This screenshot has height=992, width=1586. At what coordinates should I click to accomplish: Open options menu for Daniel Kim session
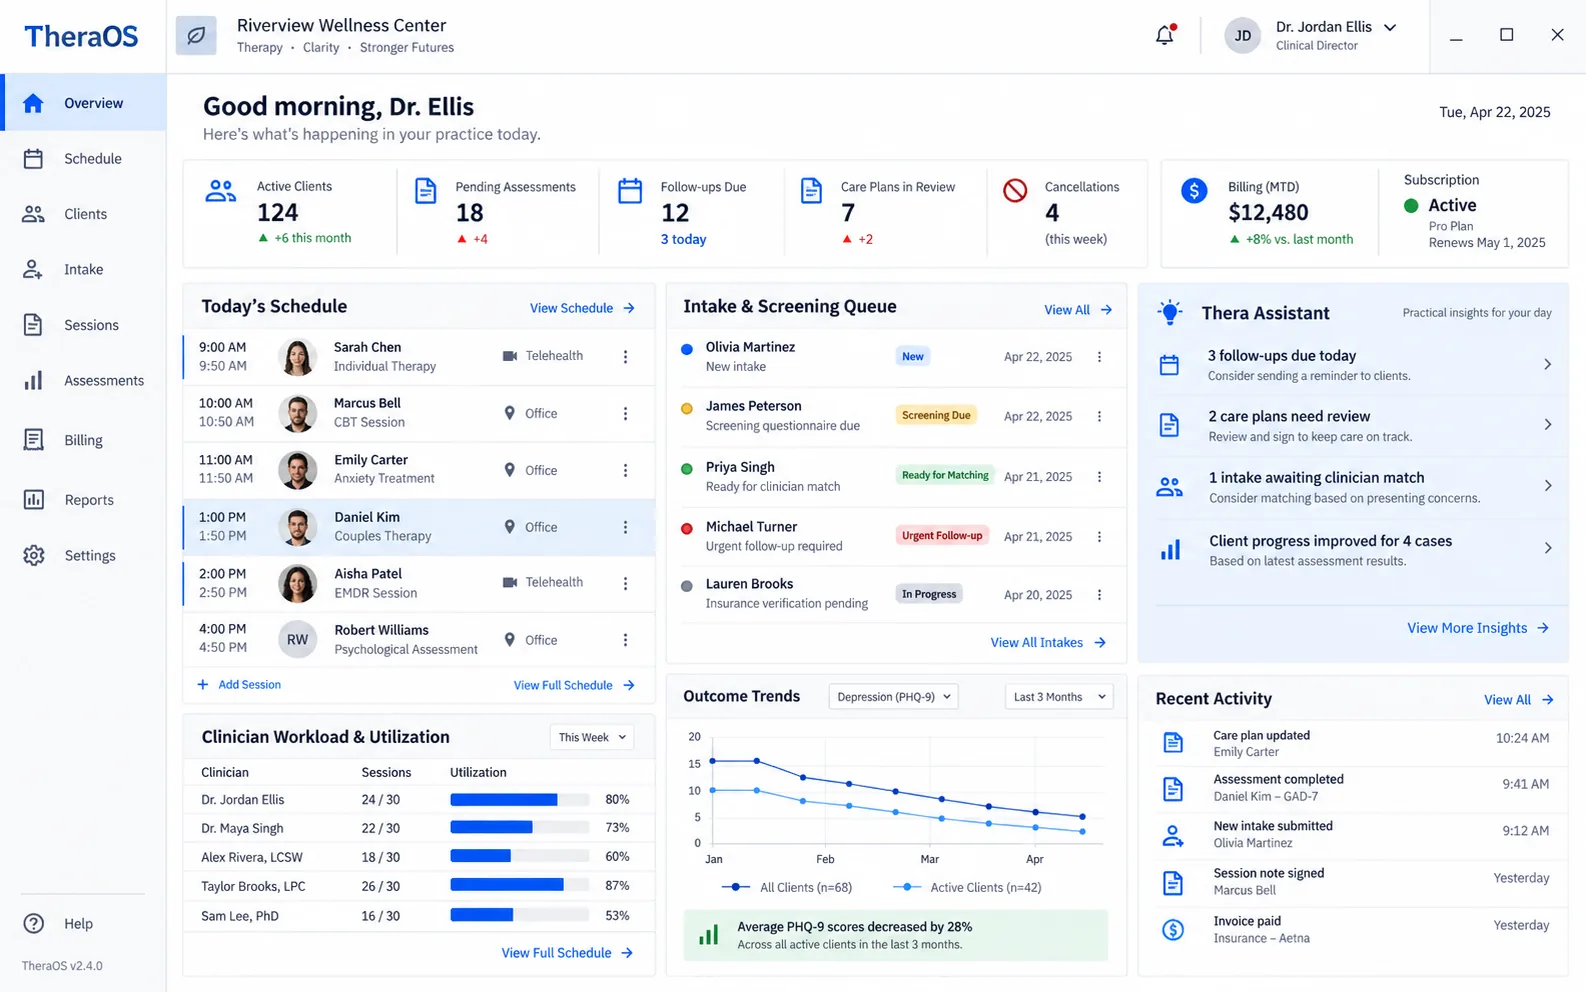[626, 527]
